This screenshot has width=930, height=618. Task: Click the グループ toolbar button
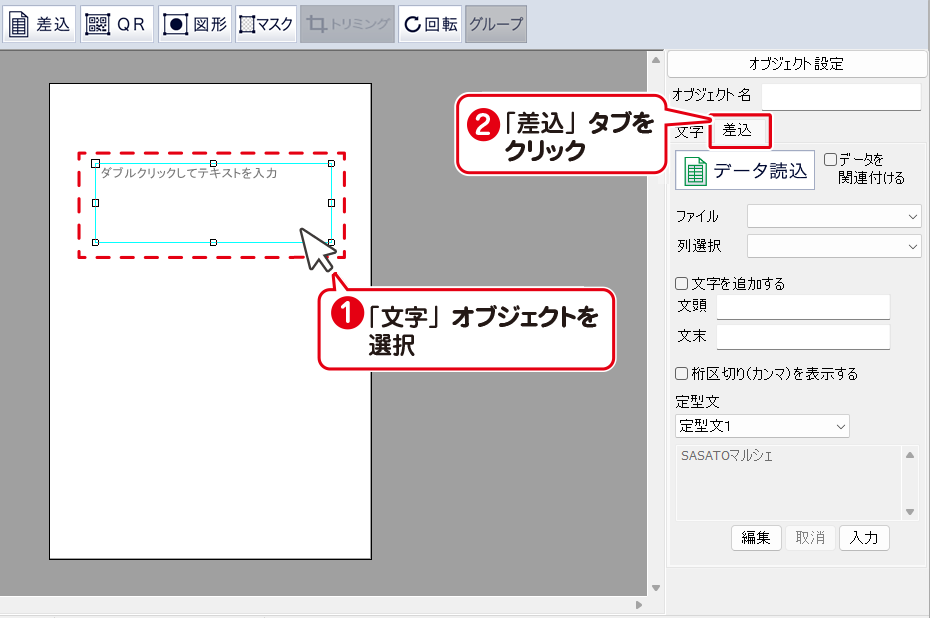pyautogui.click(x=496, y=25)
